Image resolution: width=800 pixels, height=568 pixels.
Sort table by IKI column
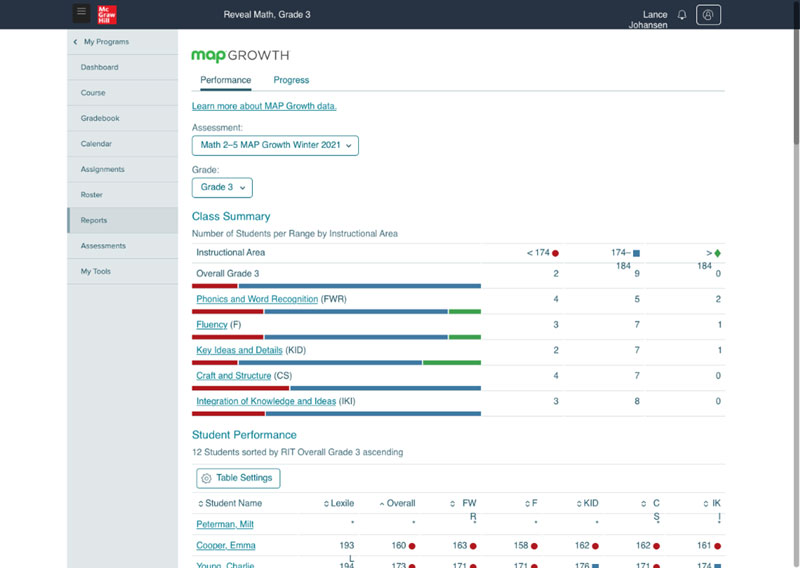[712, 504]
